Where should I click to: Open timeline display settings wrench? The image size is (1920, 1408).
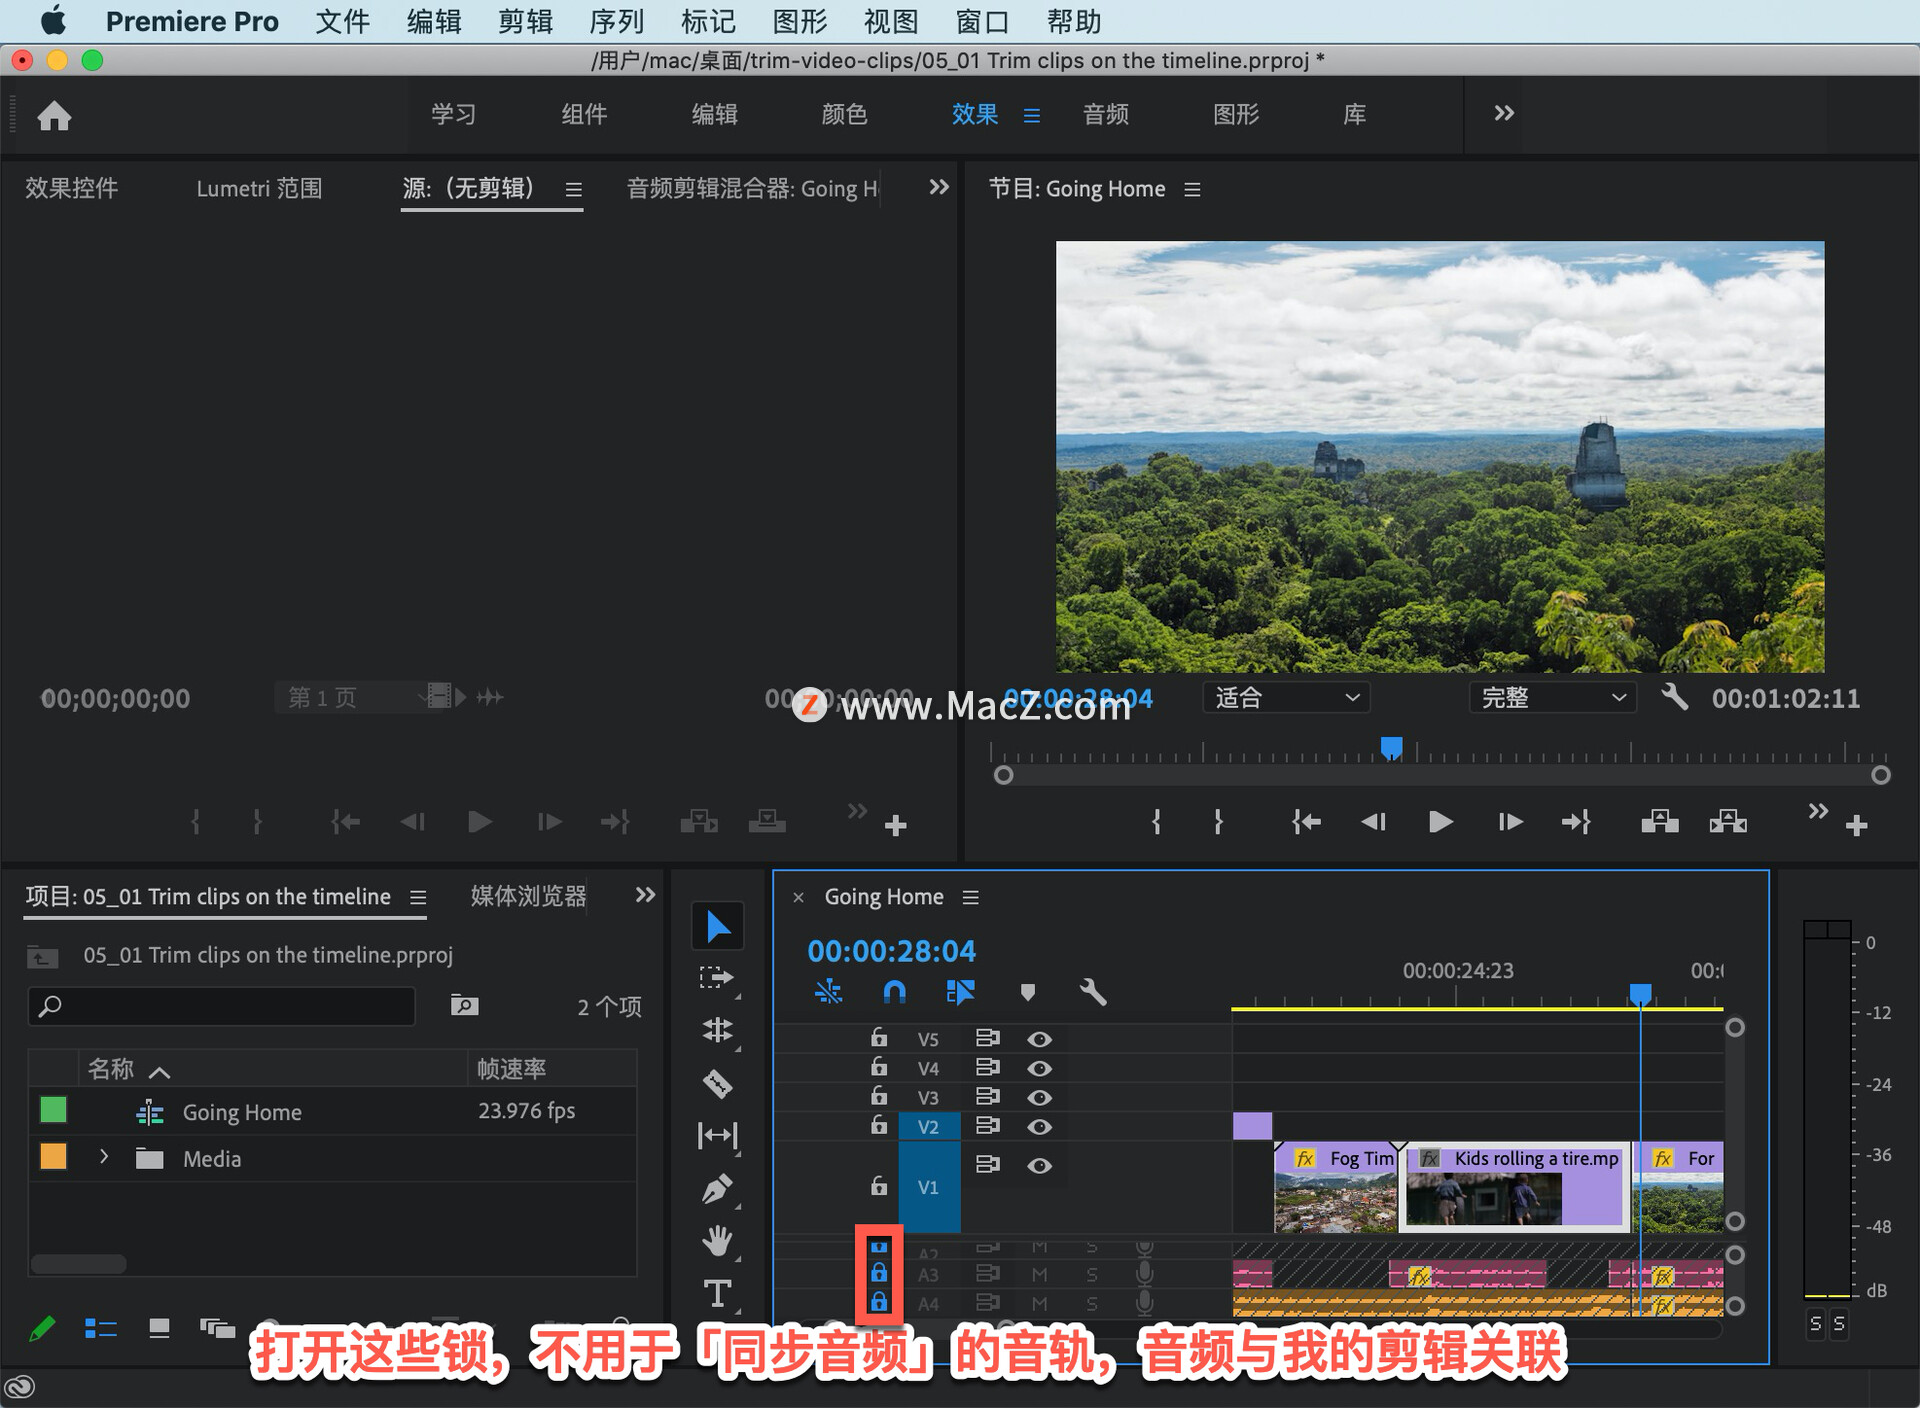[x=1093, y=992]
